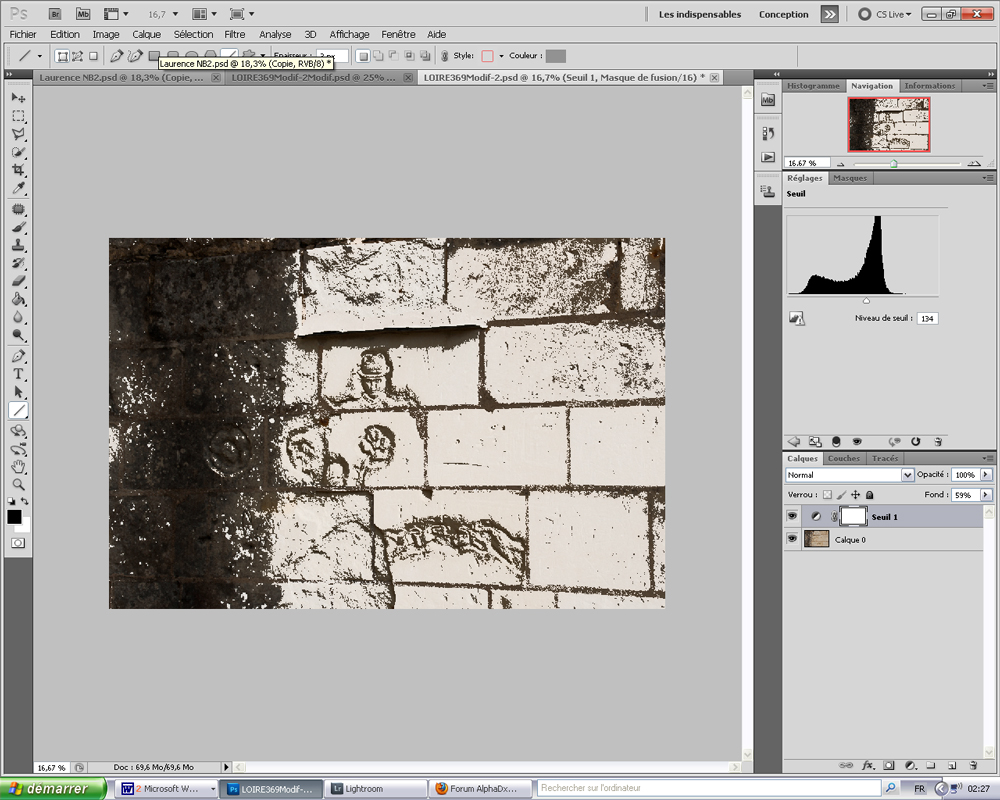Select the Type tool
The width and height of the screenshot is (1000, 800).
[x=18, y=374]
